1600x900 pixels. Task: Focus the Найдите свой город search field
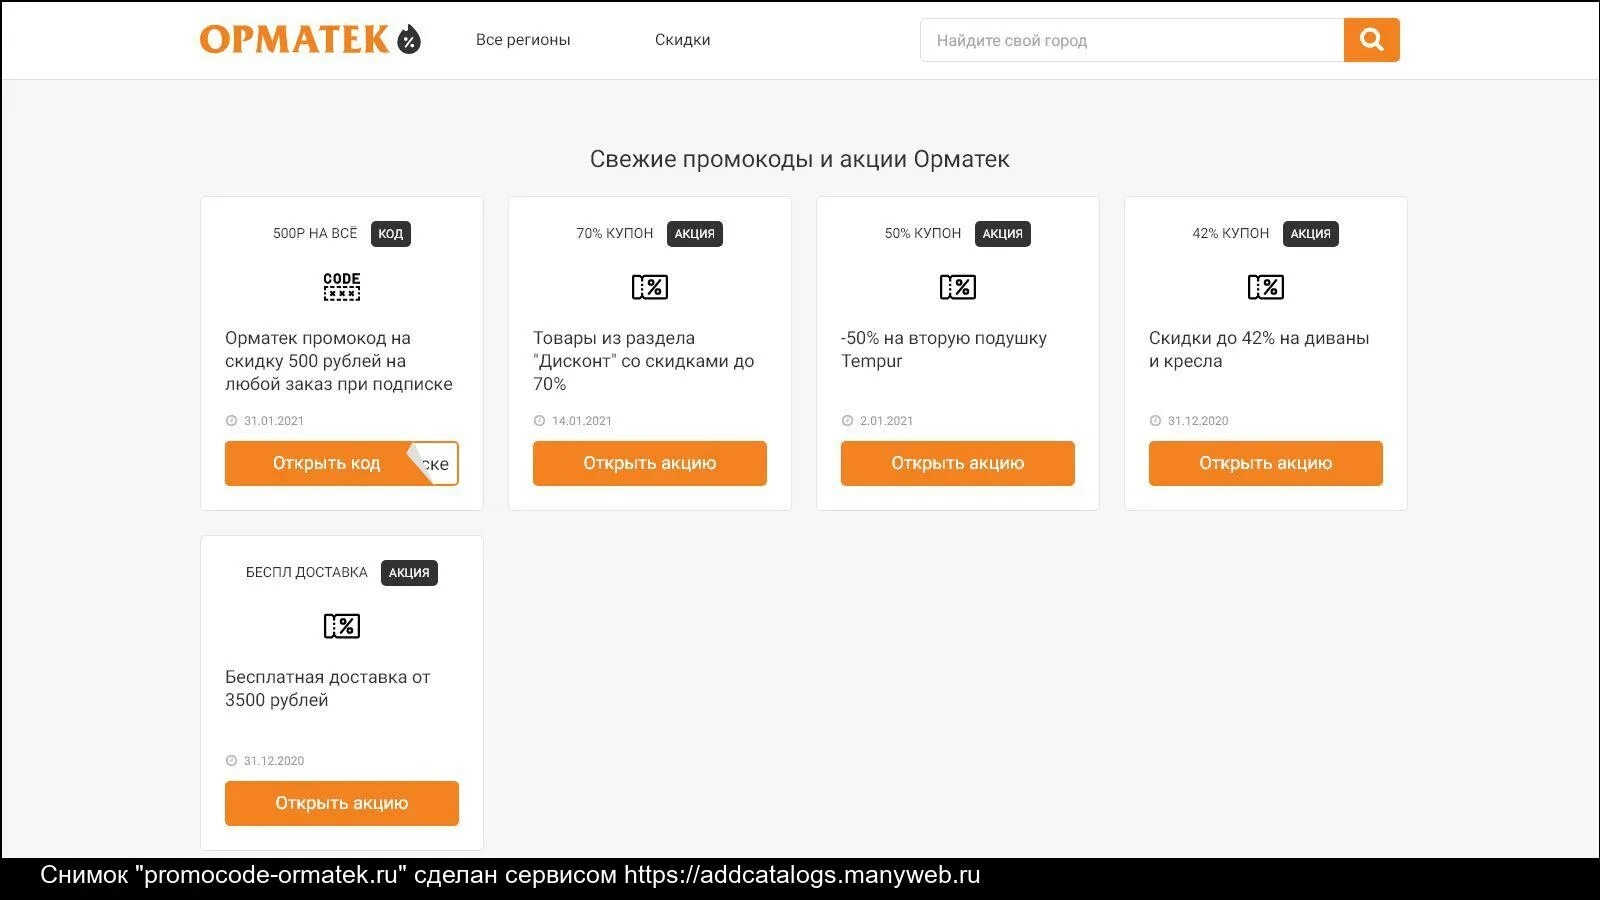coord(1132,40)
